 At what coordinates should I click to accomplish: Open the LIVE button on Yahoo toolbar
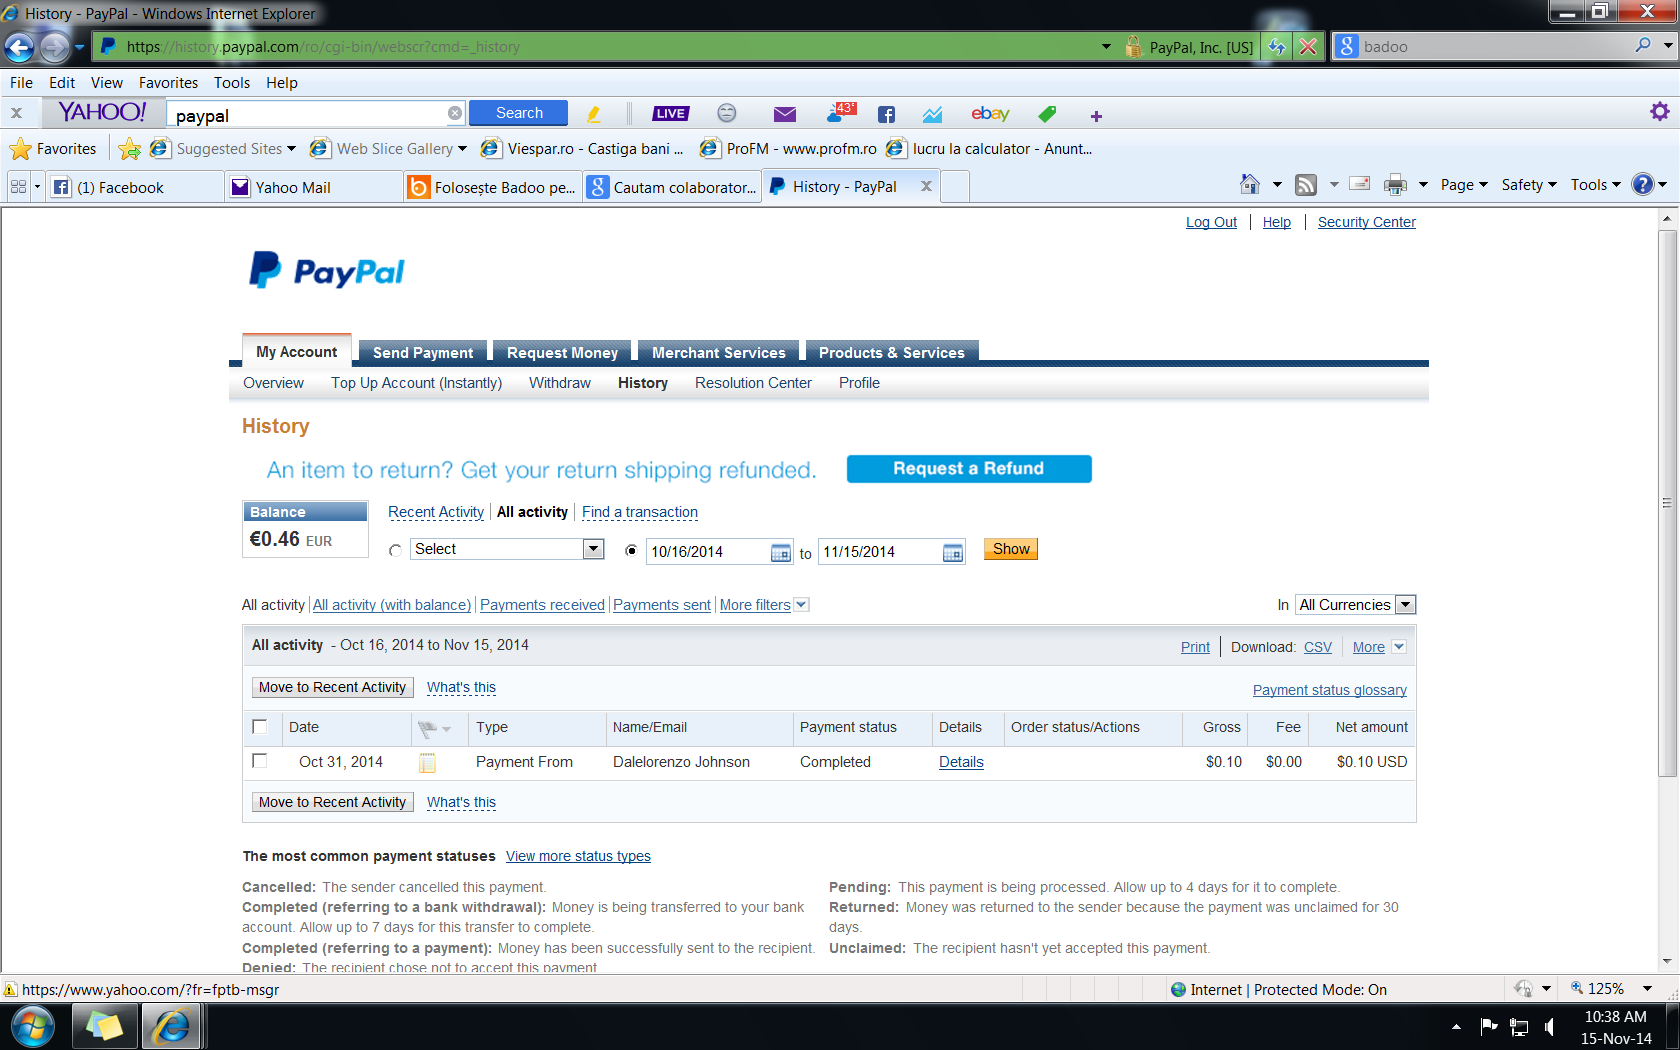671,114
